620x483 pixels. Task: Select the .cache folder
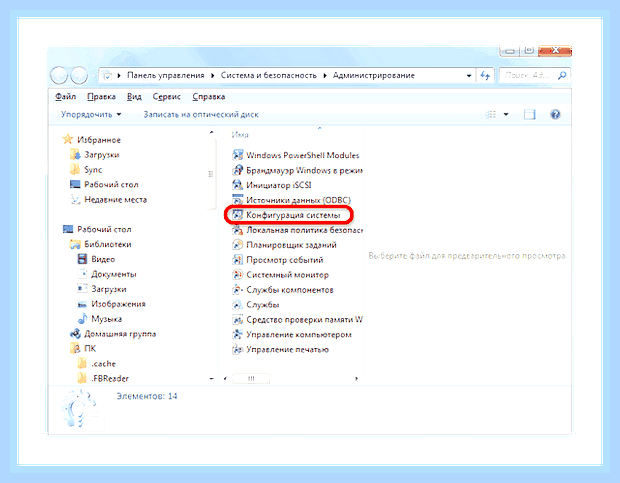tap(104, 364)
